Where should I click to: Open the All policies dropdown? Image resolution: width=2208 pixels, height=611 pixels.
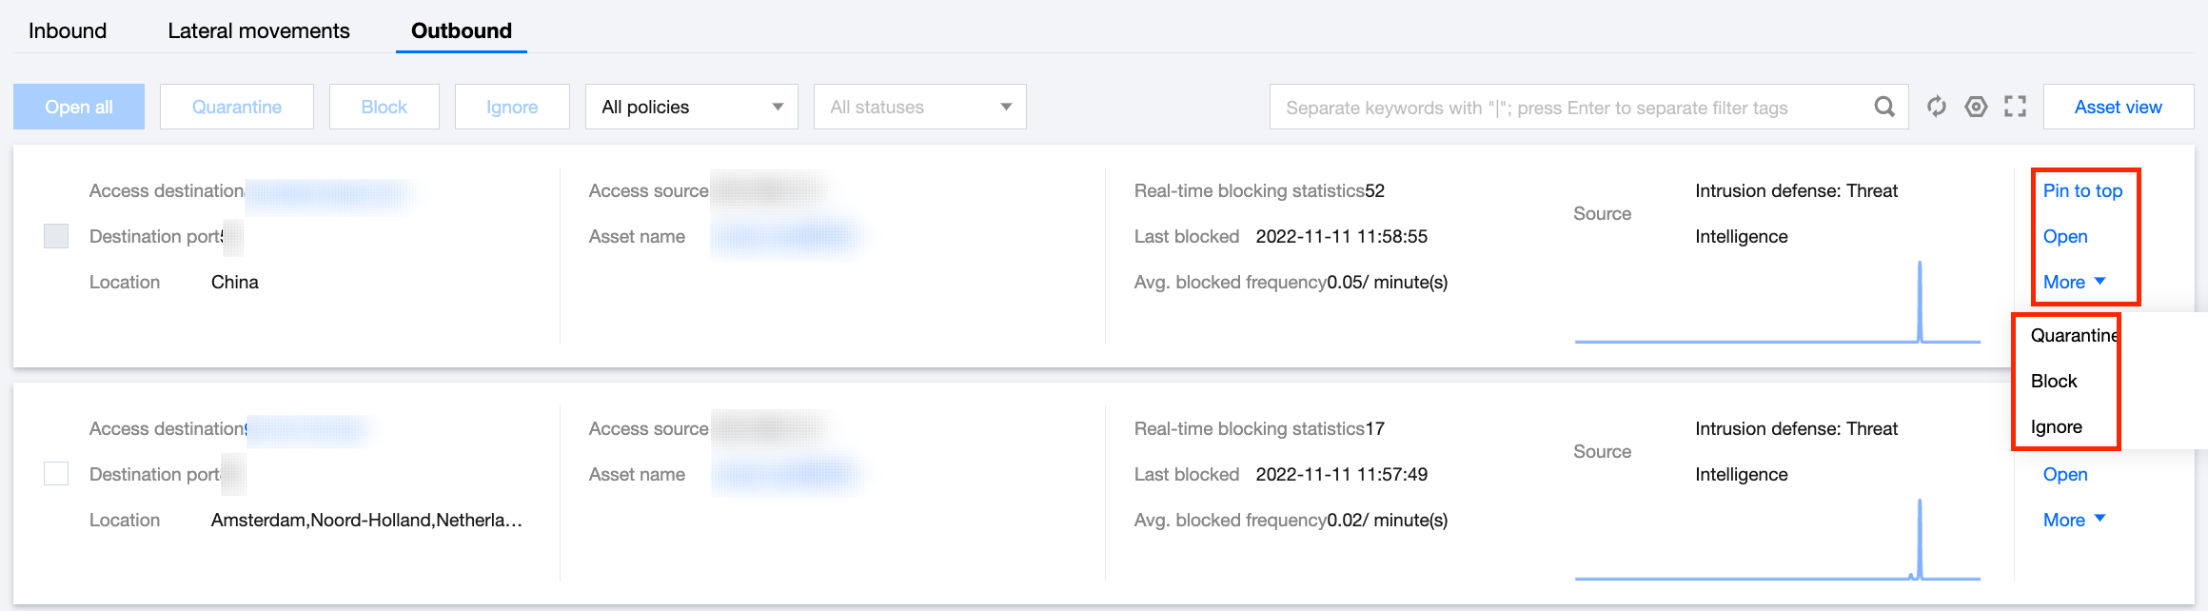pyautogui.click(x=691, y=107)
